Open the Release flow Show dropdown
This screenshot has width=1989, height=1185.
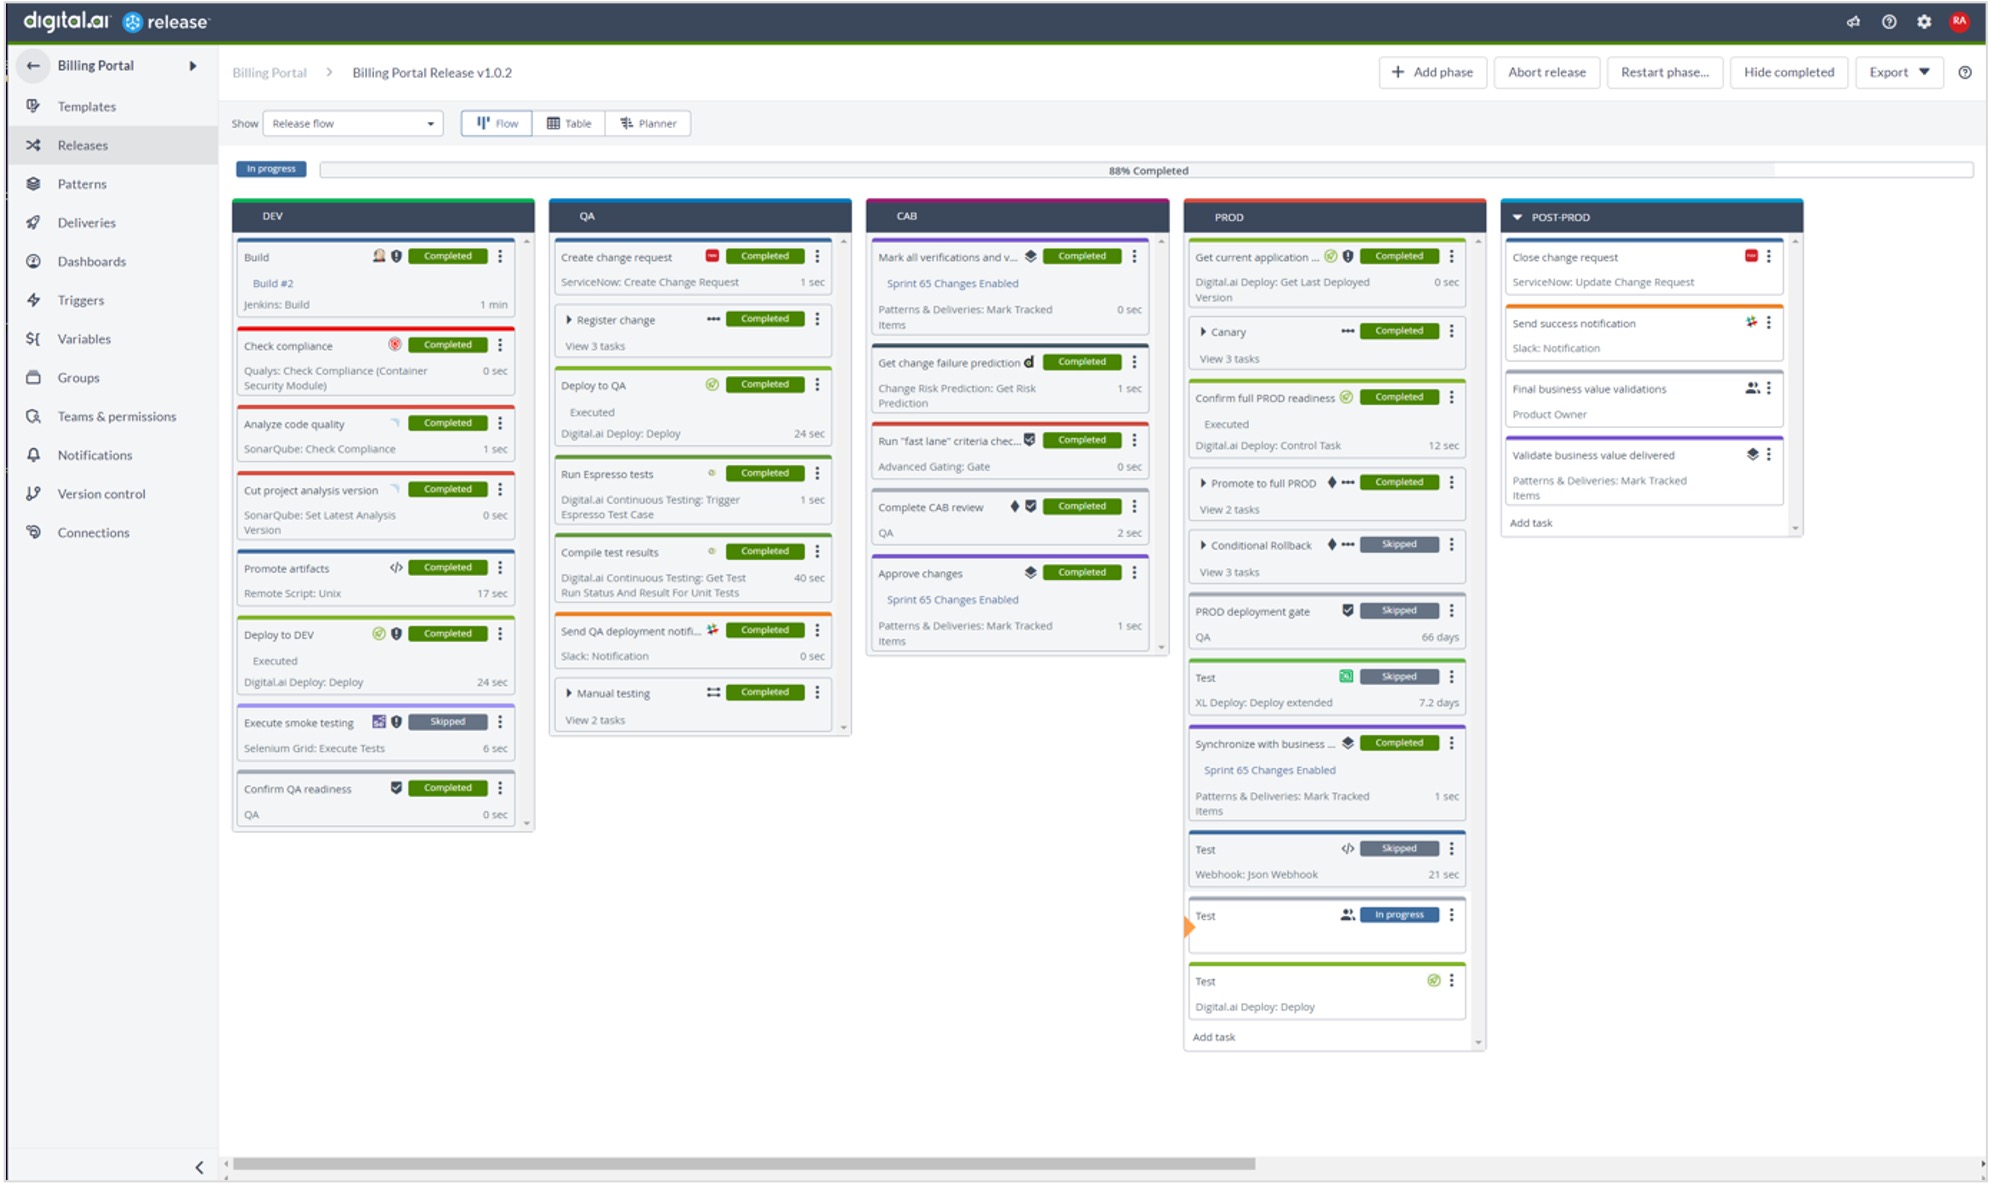[x=352, y=124]
